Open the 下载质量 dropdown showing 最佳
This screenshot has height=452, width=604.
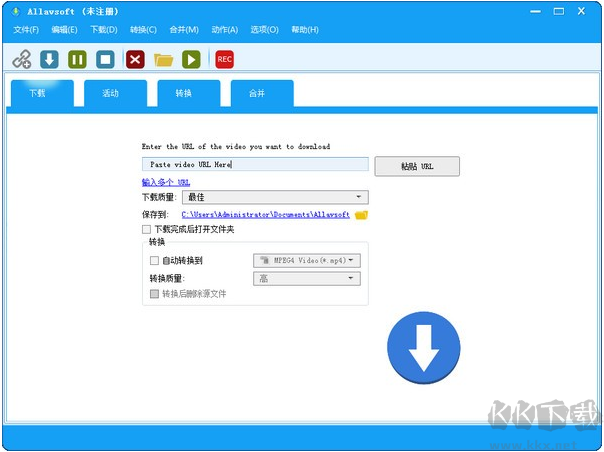(275, 197)
